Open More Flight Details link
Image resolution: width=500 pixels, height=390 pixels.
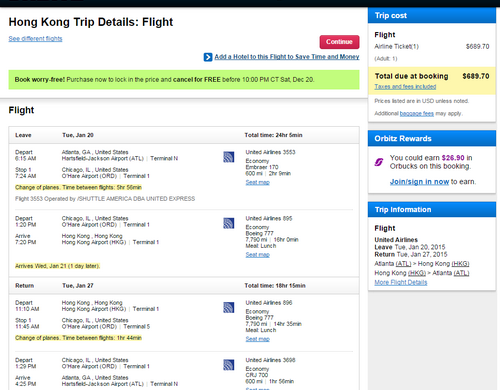coord(401,282)
